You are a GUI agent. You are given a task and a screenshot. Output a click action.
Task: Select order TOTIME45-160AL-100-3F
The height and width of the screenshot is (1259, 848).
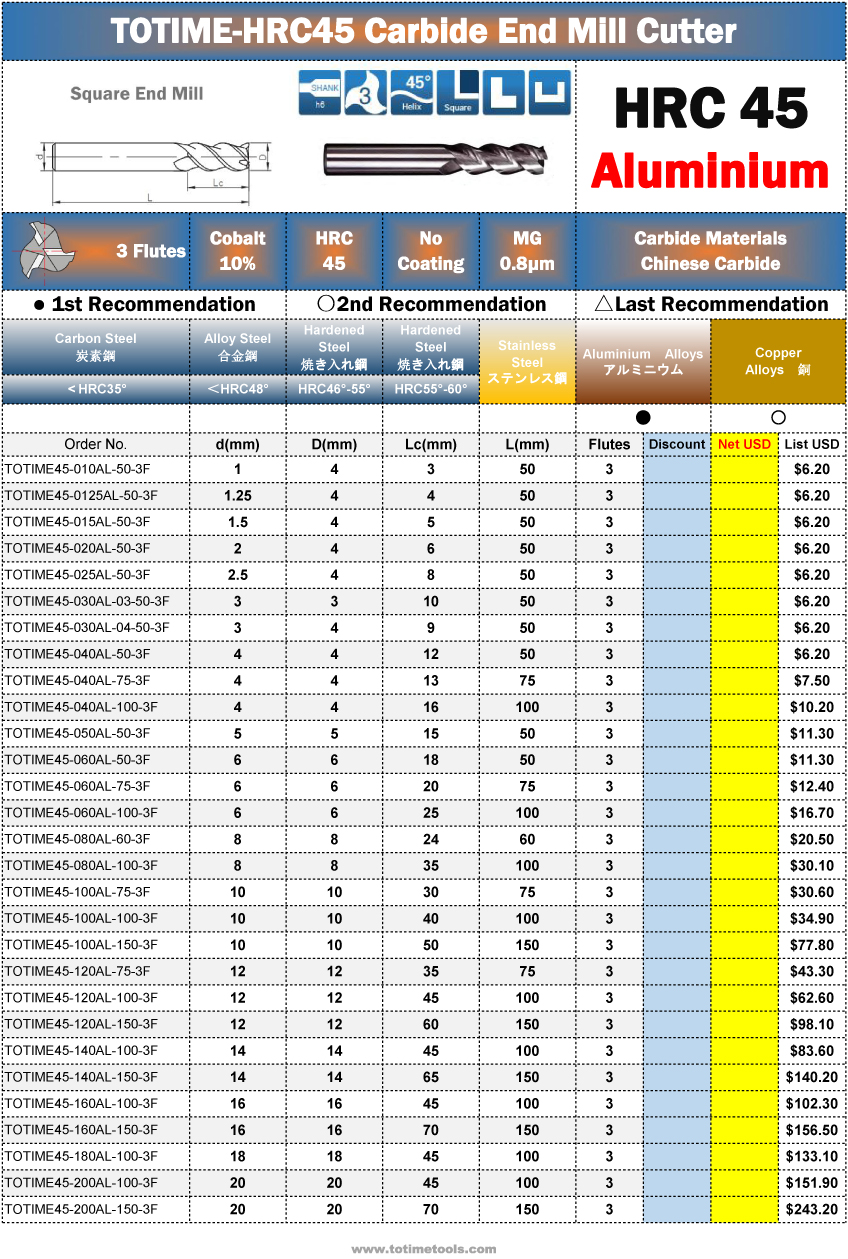[80, 1103]
